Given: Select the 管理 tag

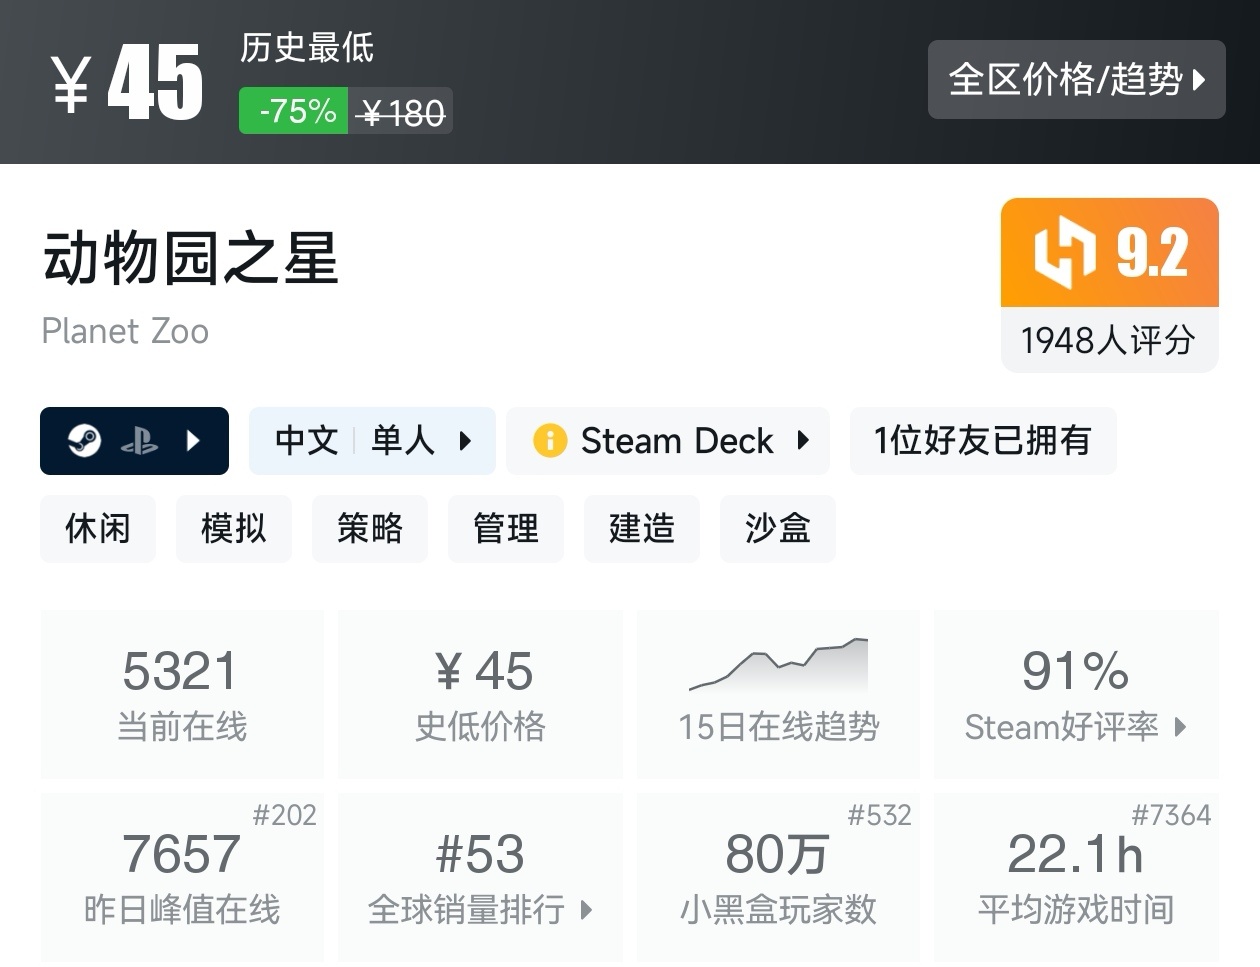Looking at the screenshot, I should pyautogui.click(x=506, y=528).
